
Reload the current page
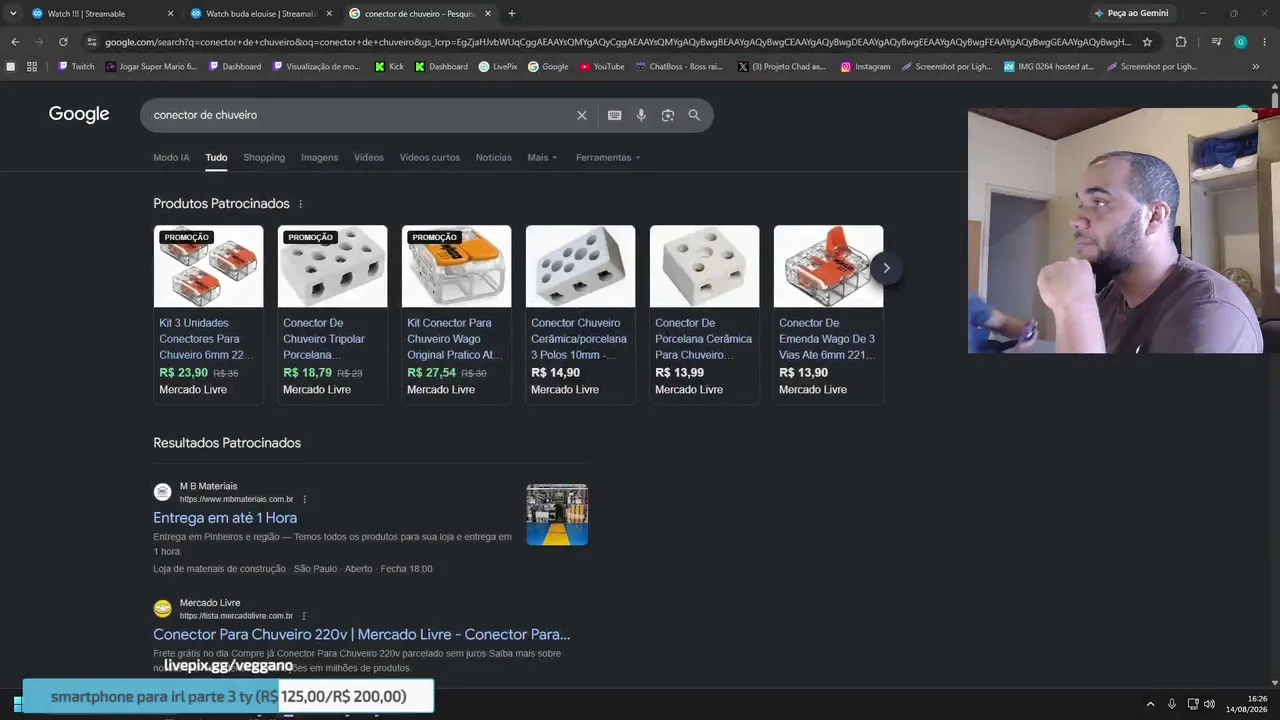tap(63, 42)
